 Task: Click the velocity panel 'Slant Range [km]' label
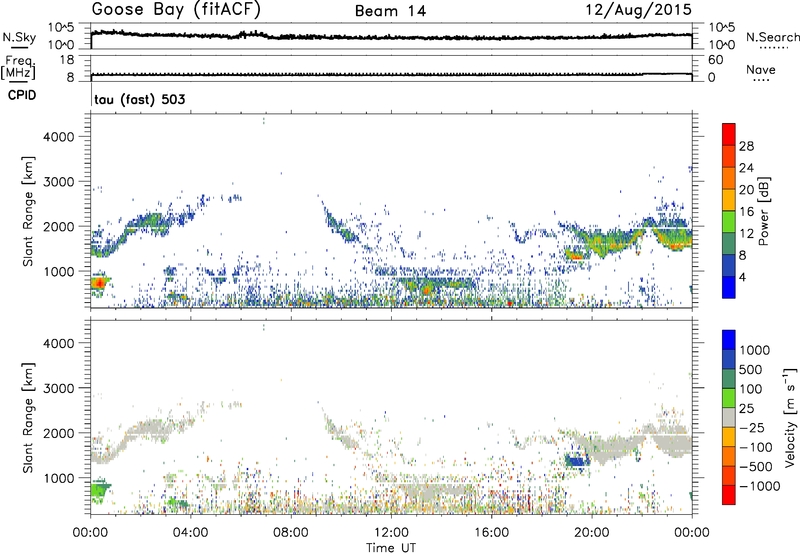[x=28, y=418]
